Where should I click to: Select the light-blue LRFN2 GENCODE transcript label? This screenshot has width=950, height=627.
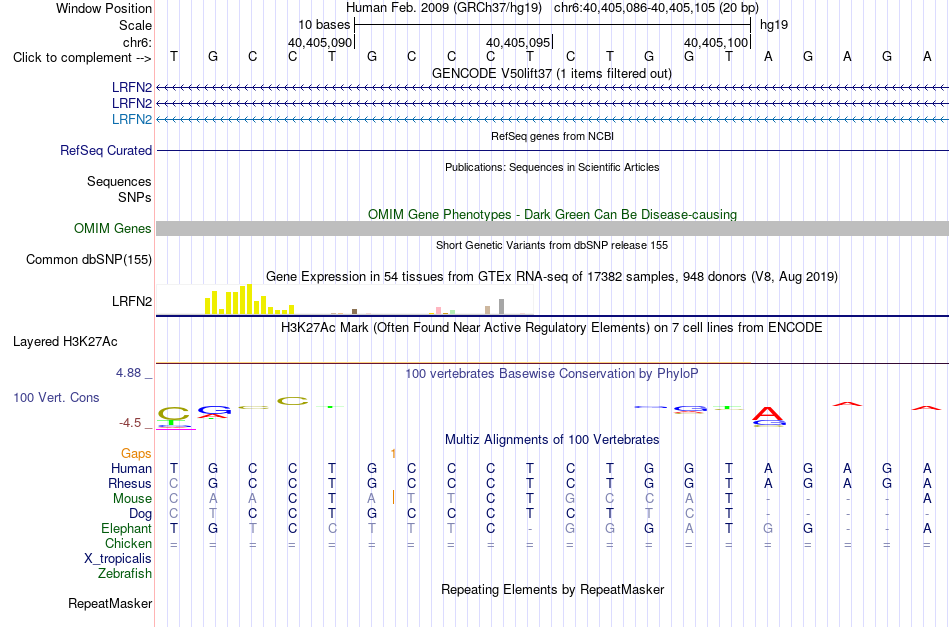132,119
